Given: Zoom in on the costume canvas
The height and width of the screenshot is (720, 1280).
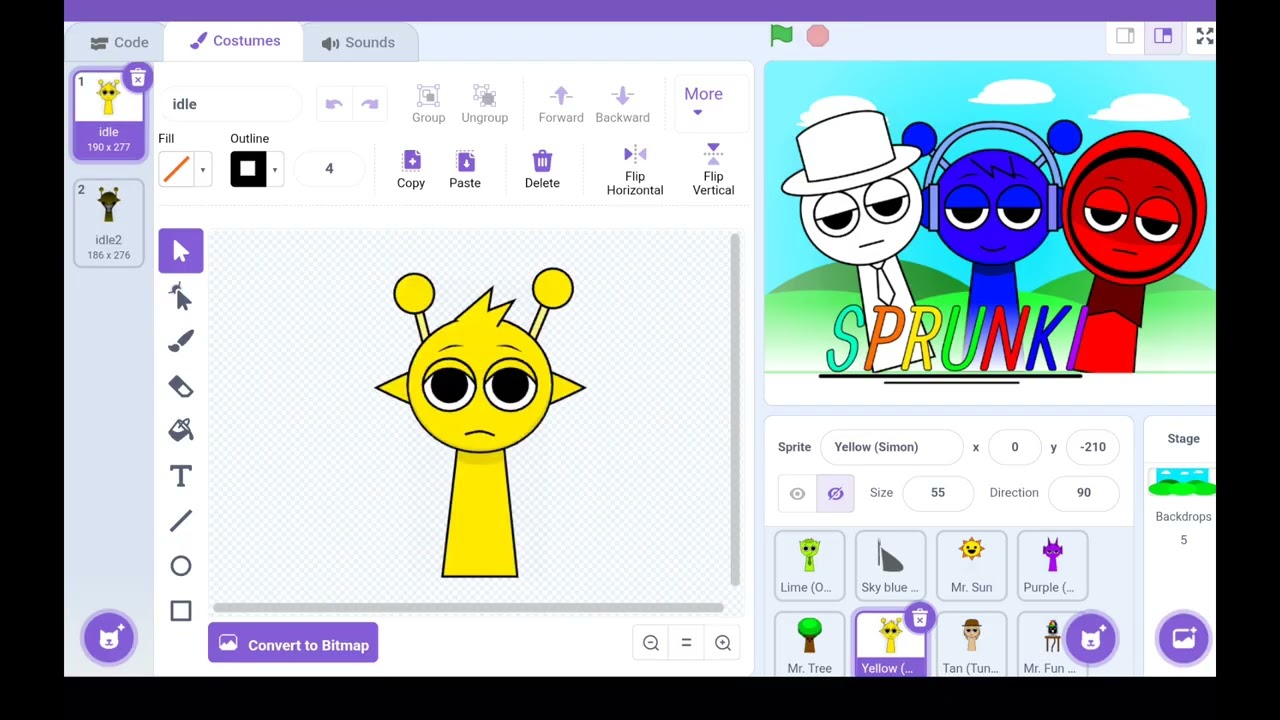Looking at the screenshot, I should click(x=722, y=643).
